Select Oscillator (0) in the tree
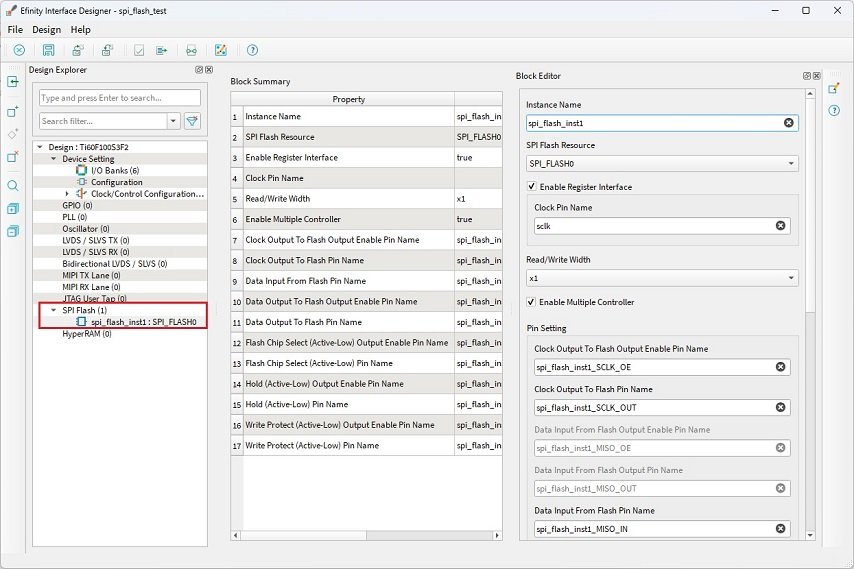This screenshot has height=569, width=854. click(86, 229)
